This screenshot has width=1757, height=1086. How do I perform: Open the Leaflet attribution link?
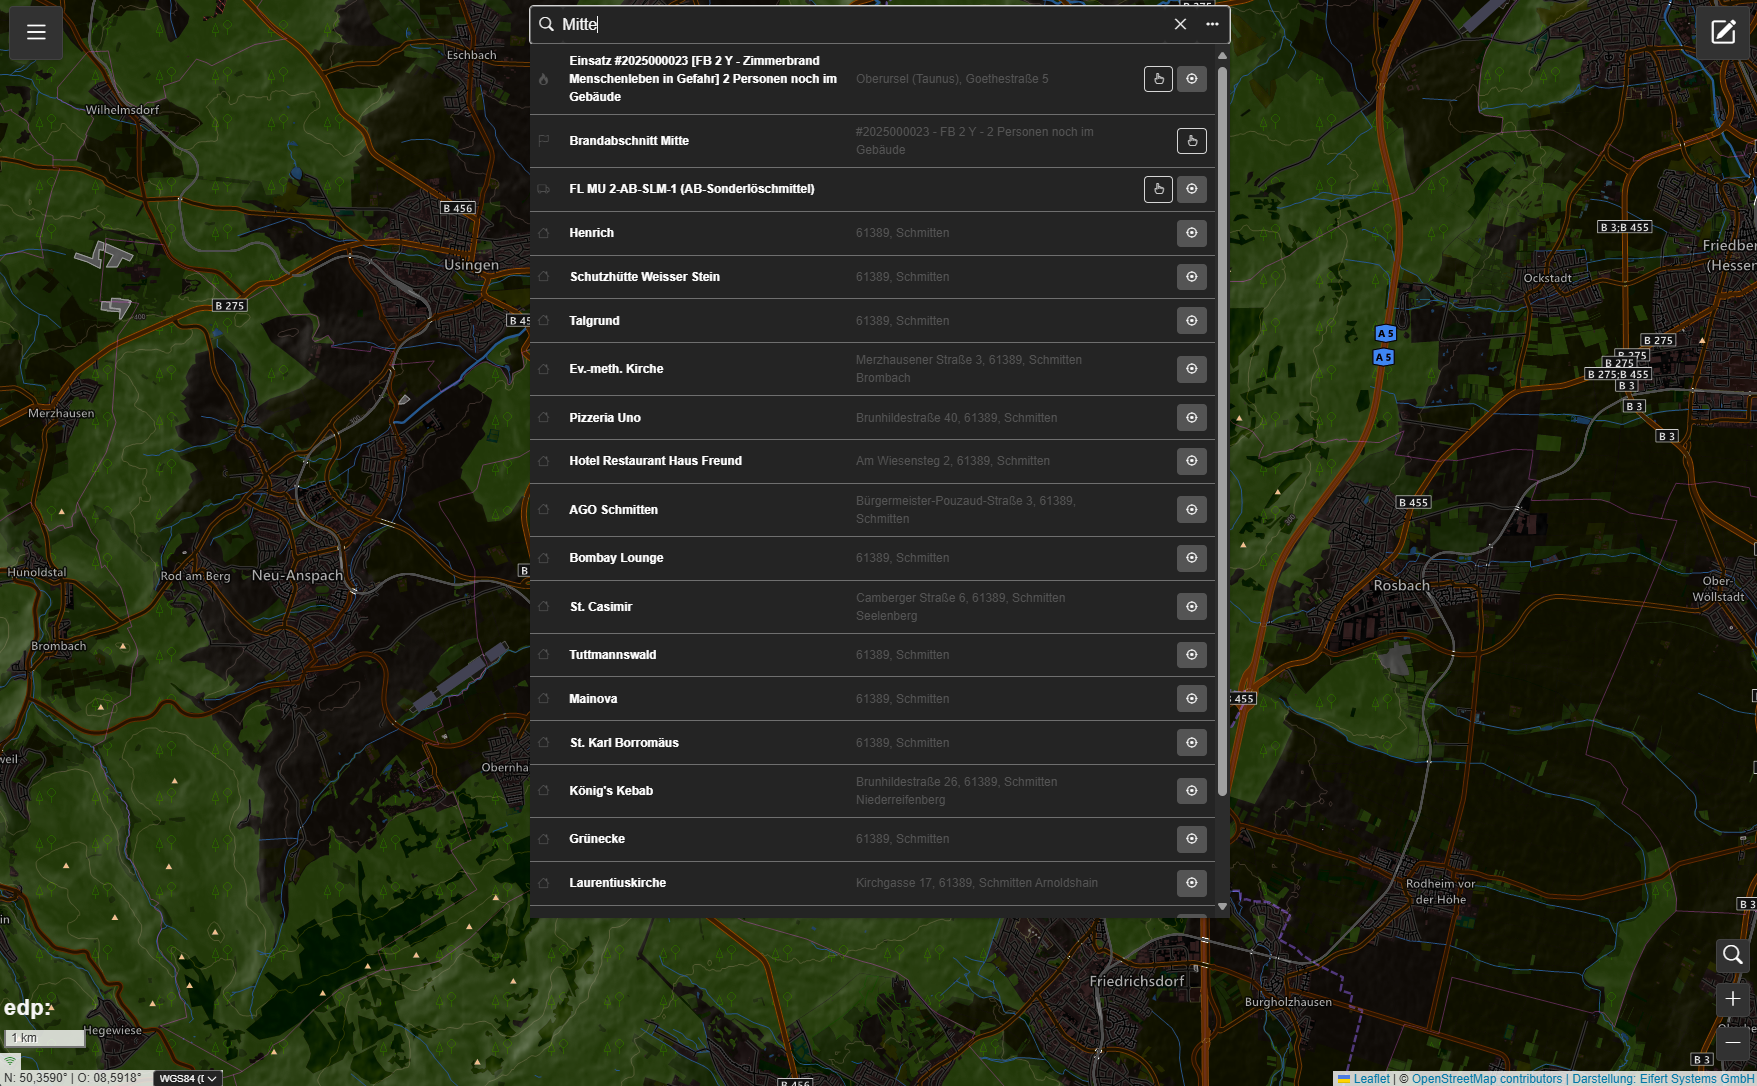coord(1371,1079)
